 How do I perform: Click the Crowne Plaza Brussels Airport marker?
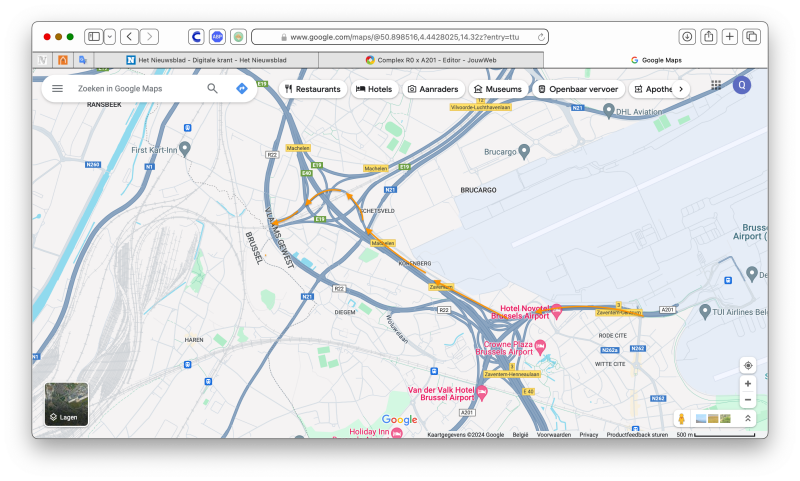tap(540, 346)
